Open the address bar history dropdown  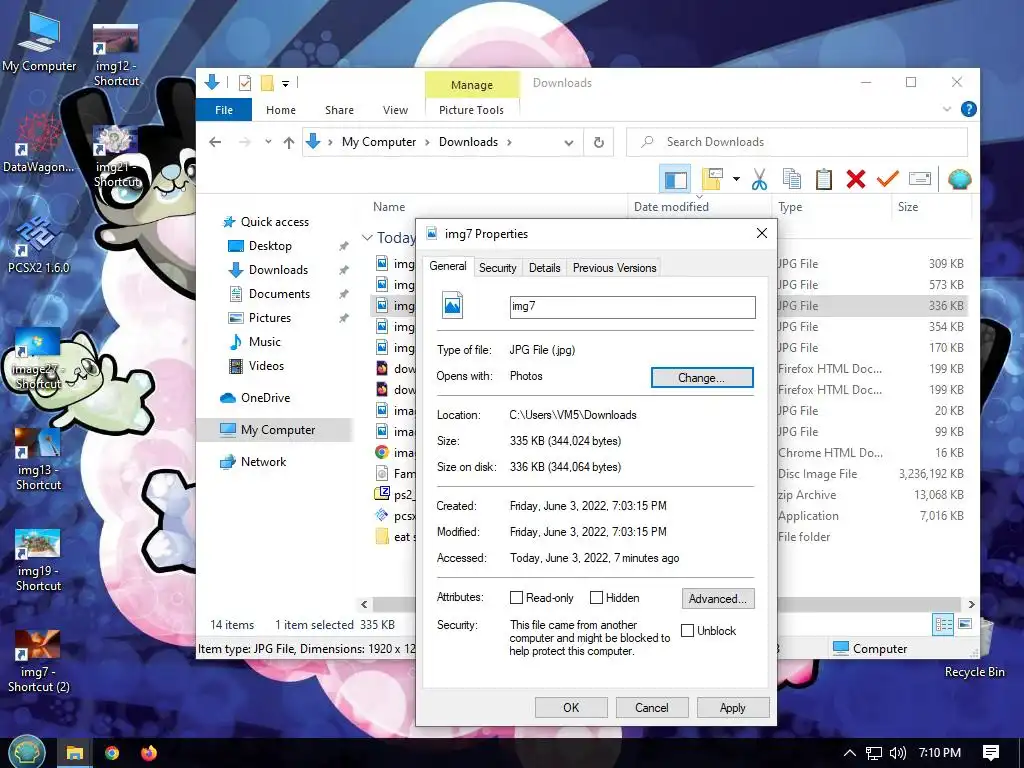click(569, 143)
